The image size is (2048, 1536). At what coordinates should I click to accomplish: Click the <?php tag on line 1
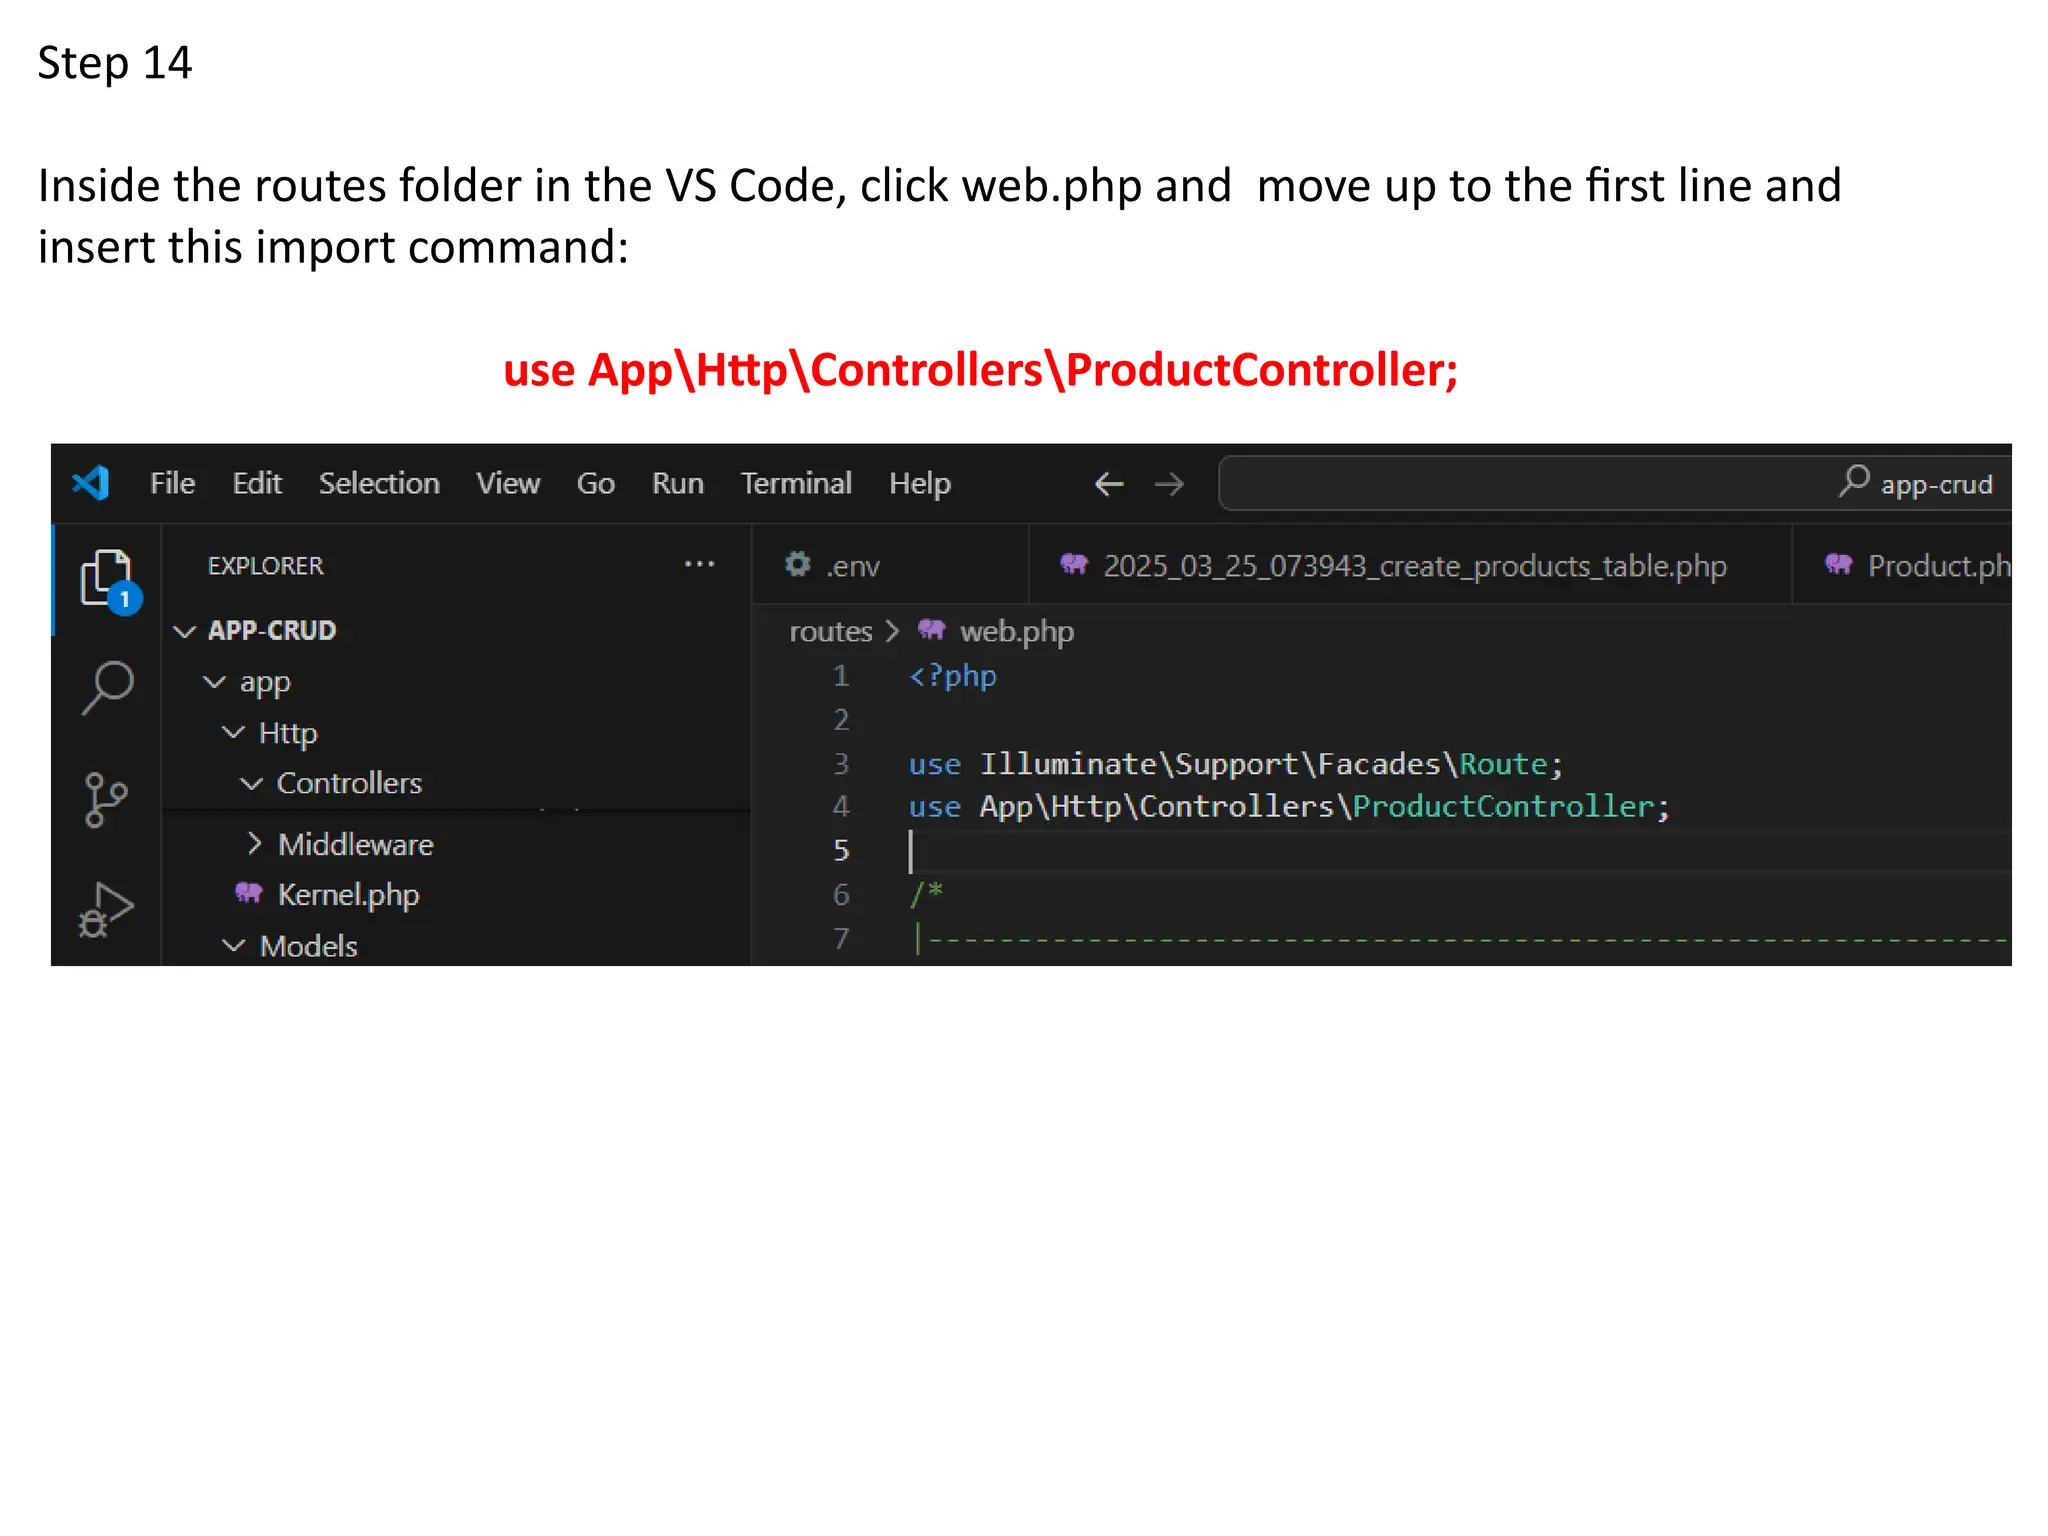952,676
